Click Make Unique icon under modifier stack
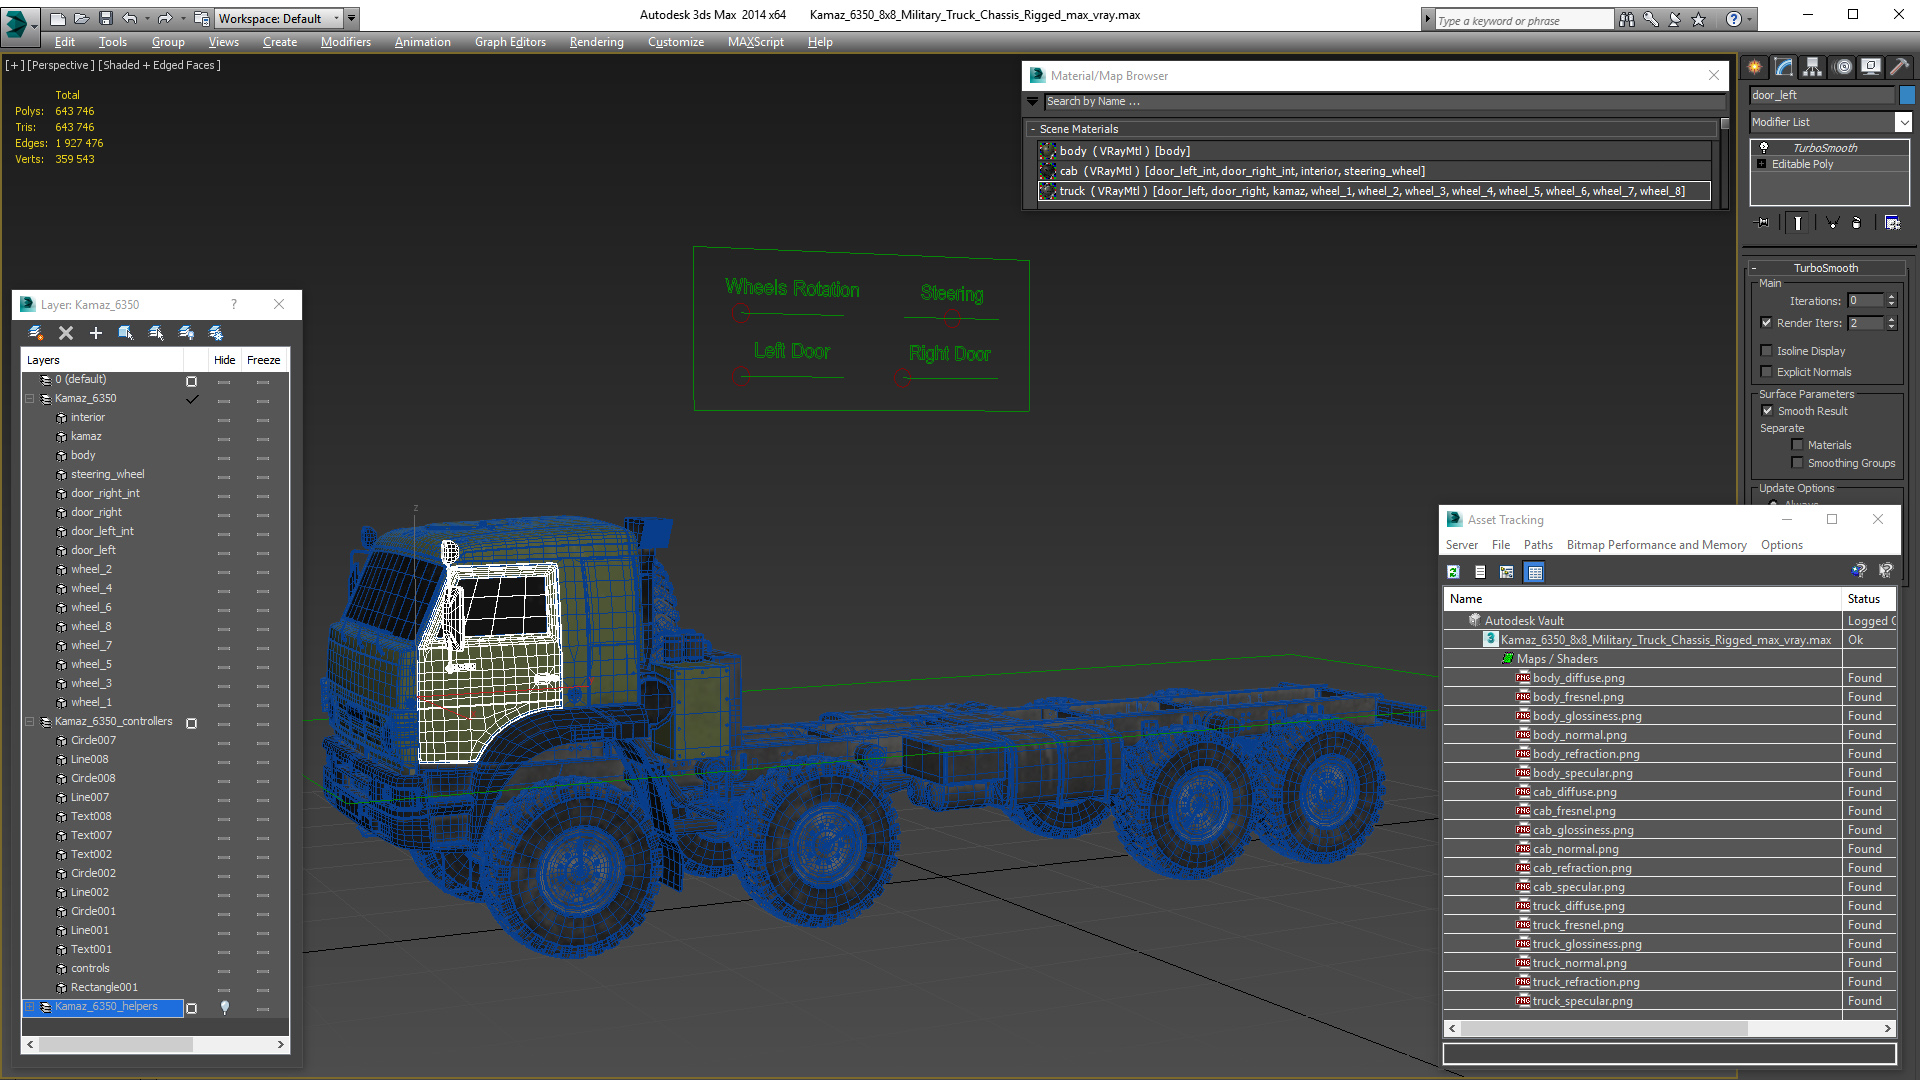Viewport: 1920px width, 1080px height. [x=1832, y=223]
